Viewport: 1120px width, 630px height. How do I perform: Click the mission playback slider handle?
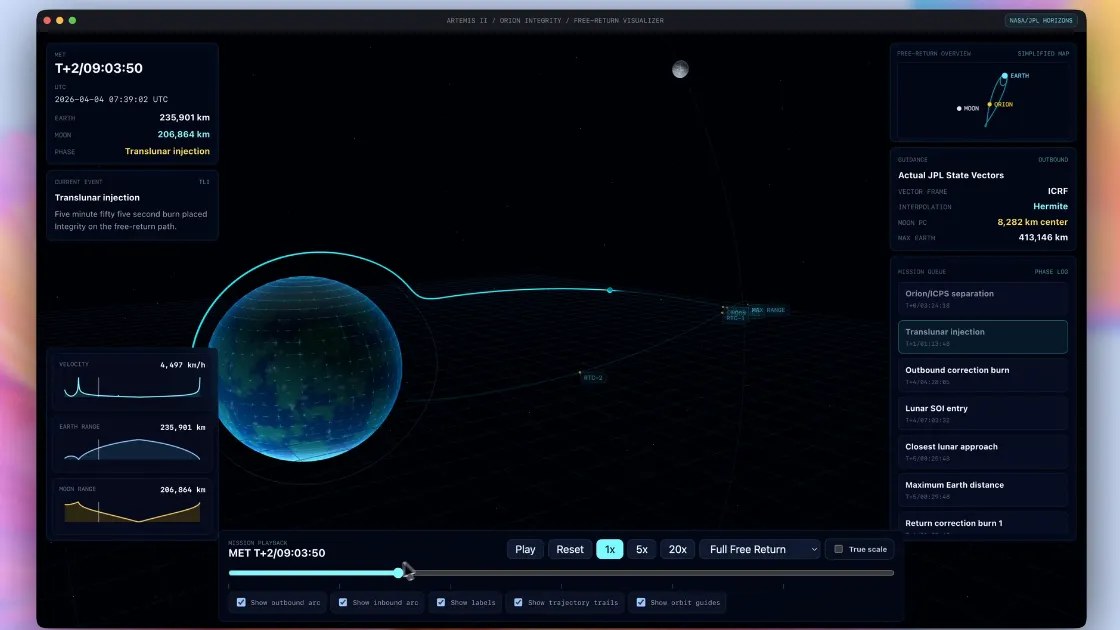(399, 573)
